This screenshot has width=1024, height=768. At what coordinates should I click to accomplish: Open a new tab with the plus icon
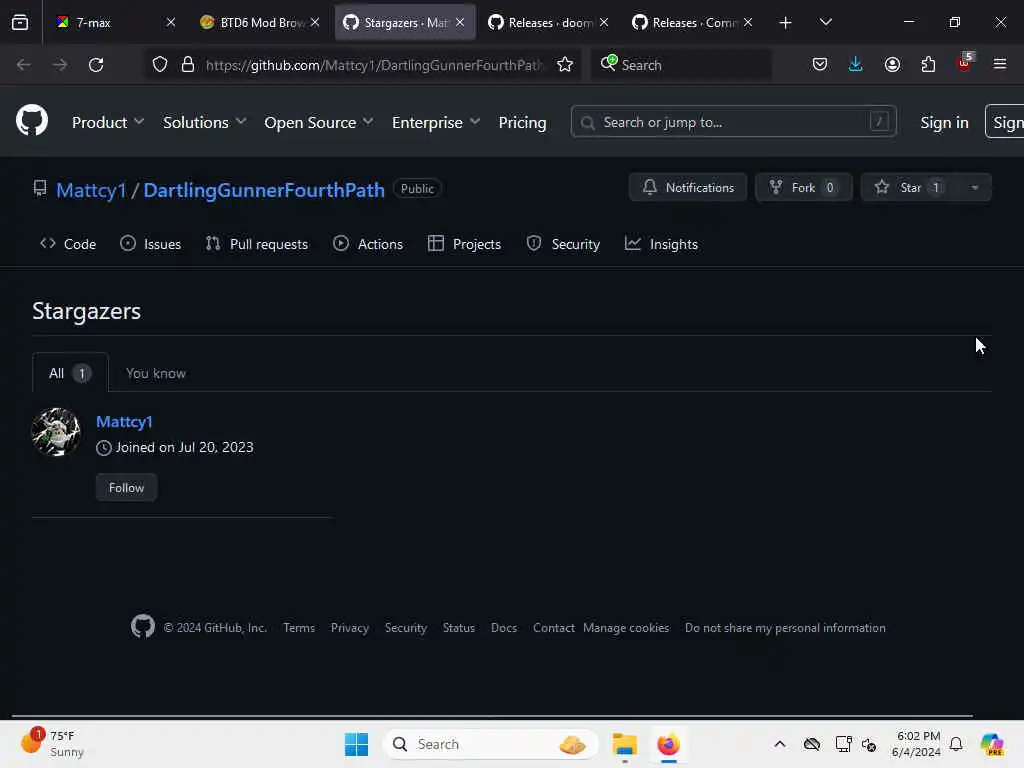786,23
